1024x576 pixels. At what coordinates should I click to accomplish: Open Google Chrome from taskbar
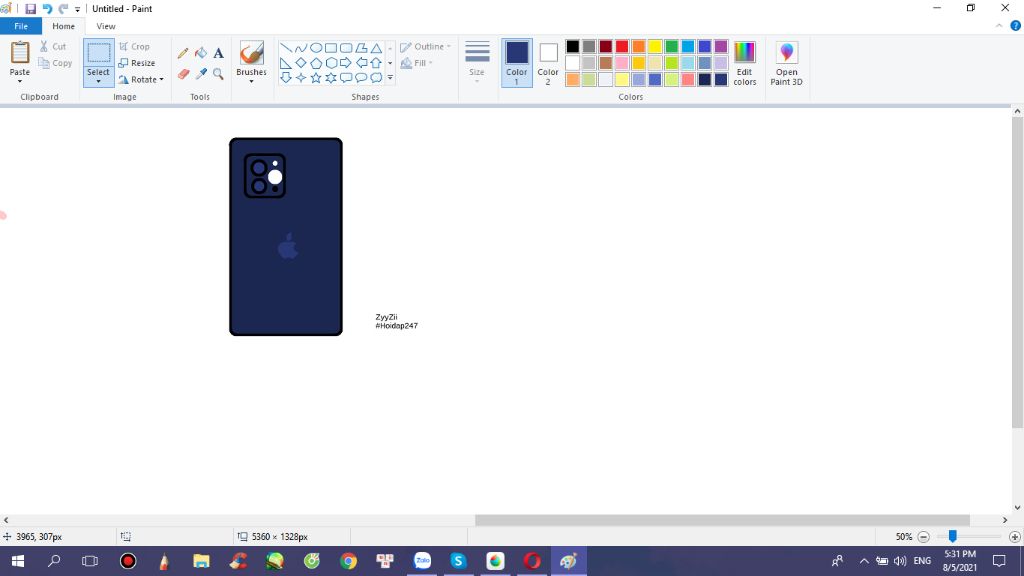coord(349,561)
